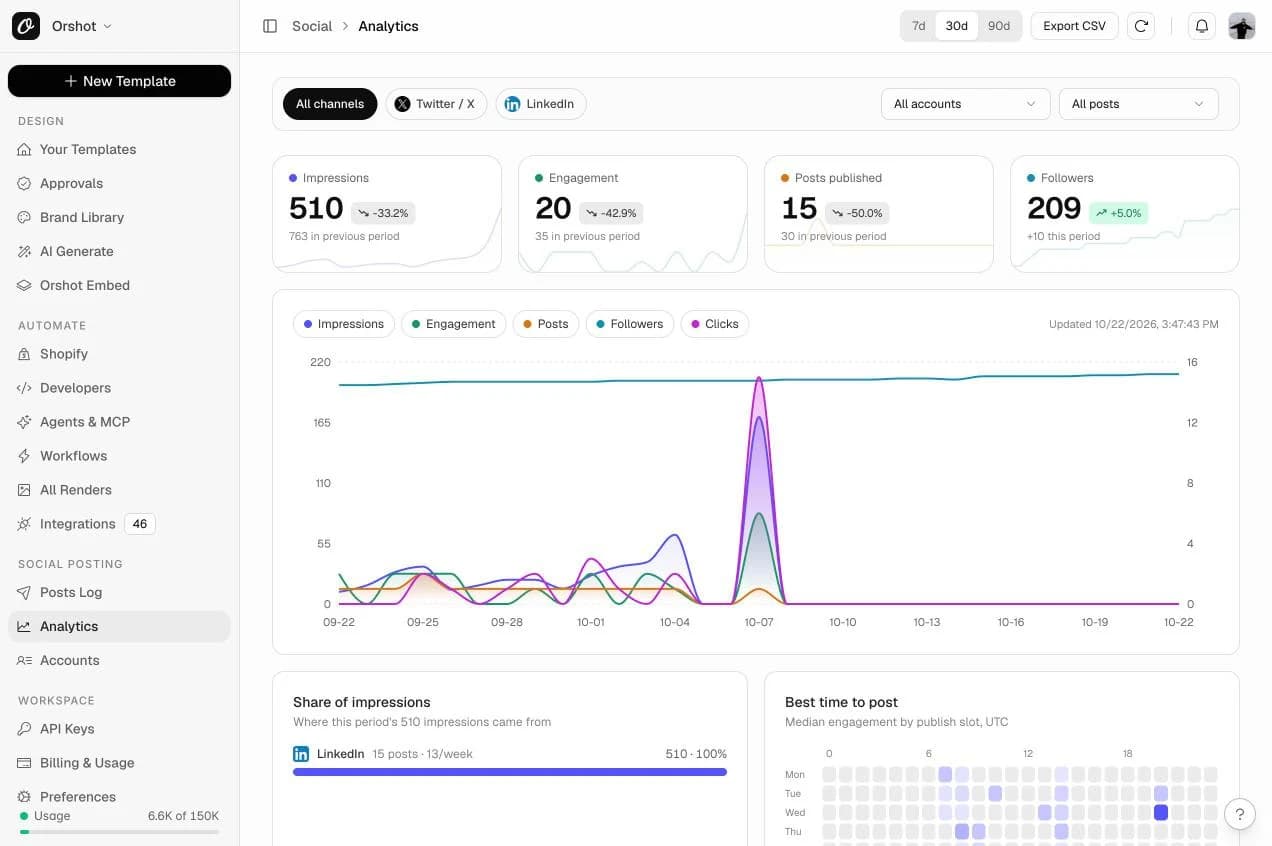The height and width of the screenshot is (846, 1272).
Task: Click the Approvals check icon
Action: 25,183
